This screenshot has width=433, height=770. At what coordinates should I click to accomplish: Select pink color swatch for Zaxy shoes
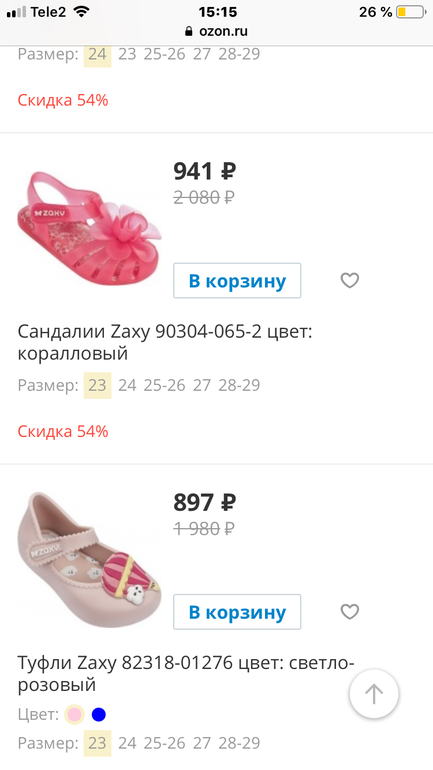(75, 714)
